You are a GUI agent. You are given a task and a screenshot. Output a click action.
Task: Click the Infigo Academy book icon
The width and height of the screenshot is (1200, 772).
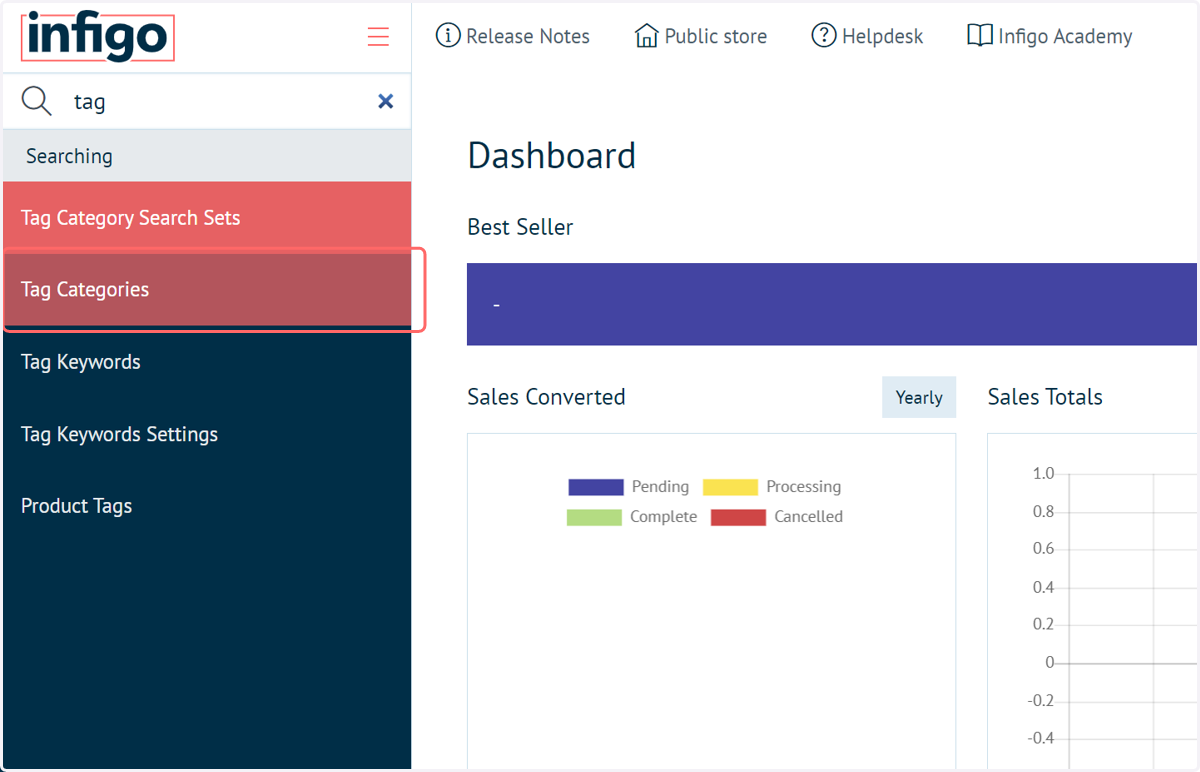coord(979,36)
